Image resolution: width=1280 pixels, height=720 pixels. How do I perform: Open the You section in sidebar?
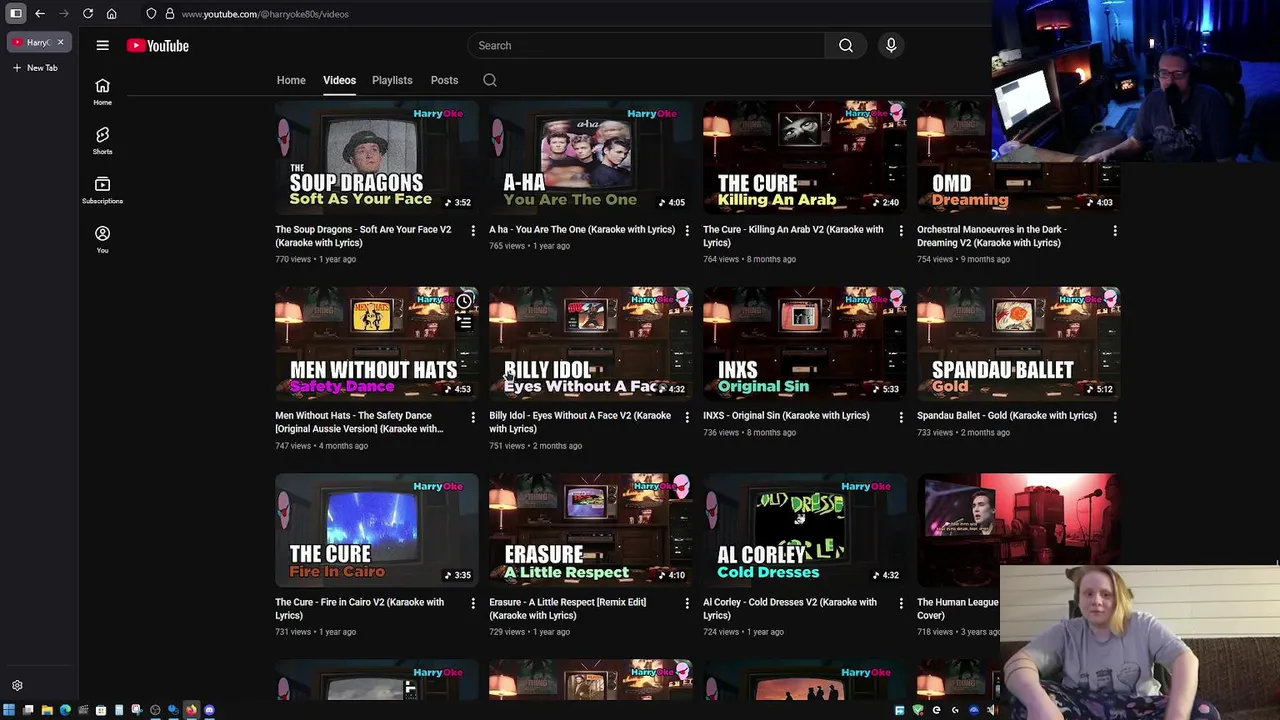tap(102, 239)
